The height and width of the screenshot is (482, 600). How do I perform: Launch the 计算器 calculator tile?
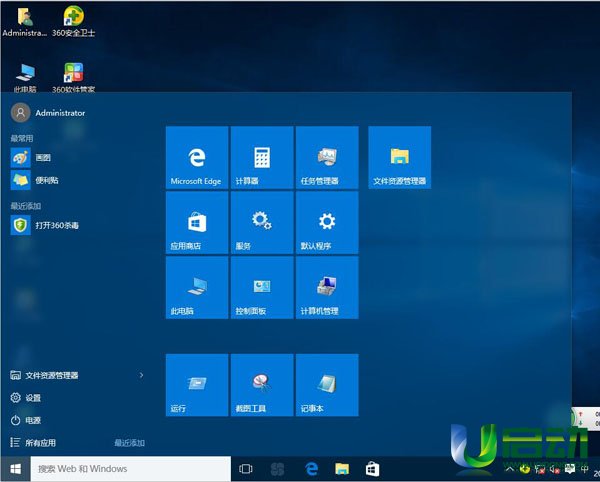coord(262,157)
